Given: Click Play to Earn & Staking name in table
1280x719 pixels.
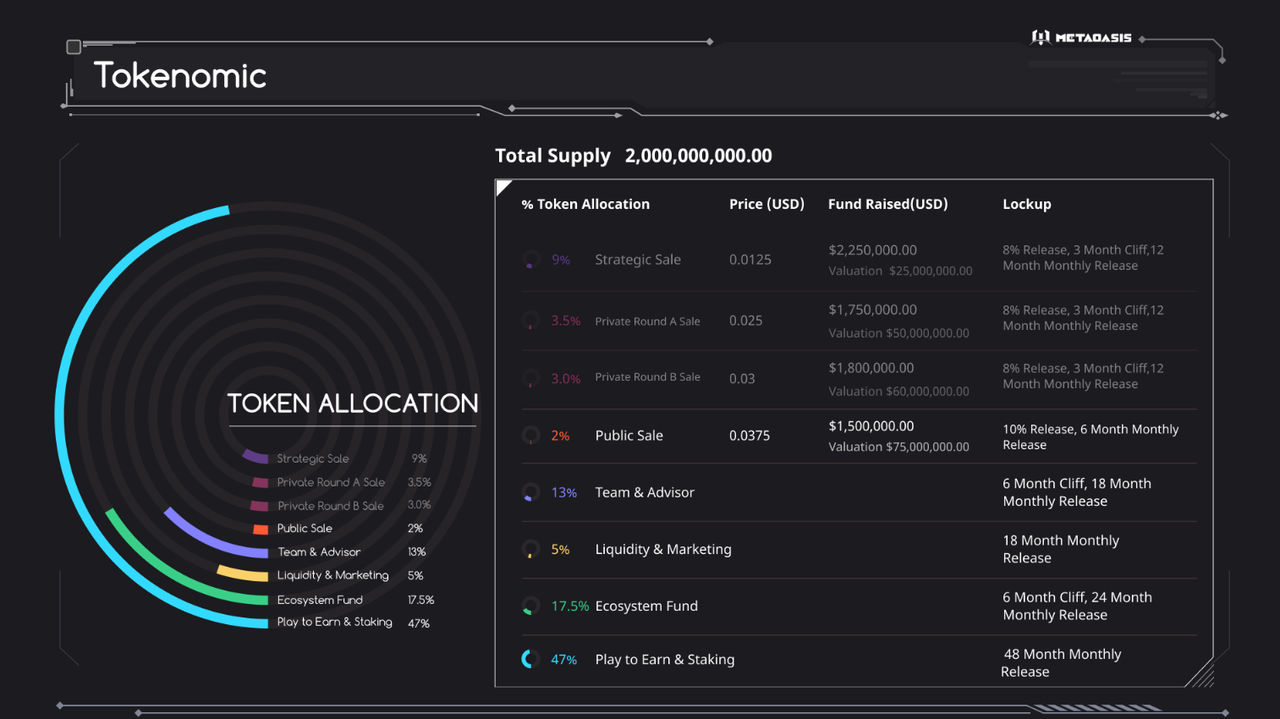Looking at the screenshot, I should click(x=665, y=659).
